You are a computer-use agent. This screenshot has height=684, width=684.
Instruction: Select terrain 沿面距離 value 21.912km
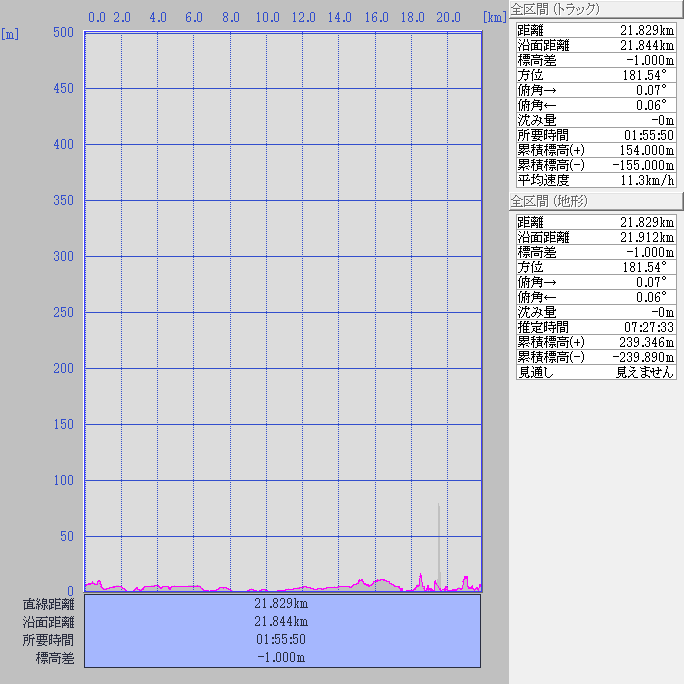pos(647,237)
